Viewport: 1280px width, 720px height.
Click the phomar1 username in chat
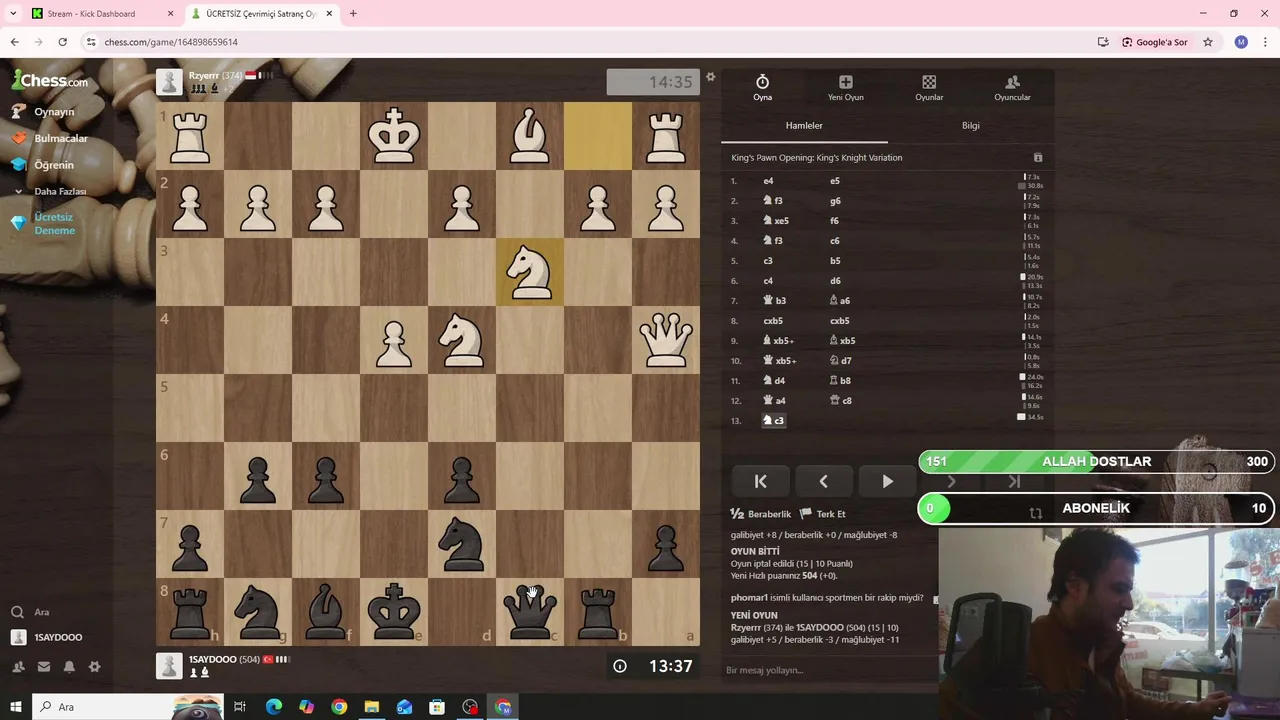coord(749,598)
